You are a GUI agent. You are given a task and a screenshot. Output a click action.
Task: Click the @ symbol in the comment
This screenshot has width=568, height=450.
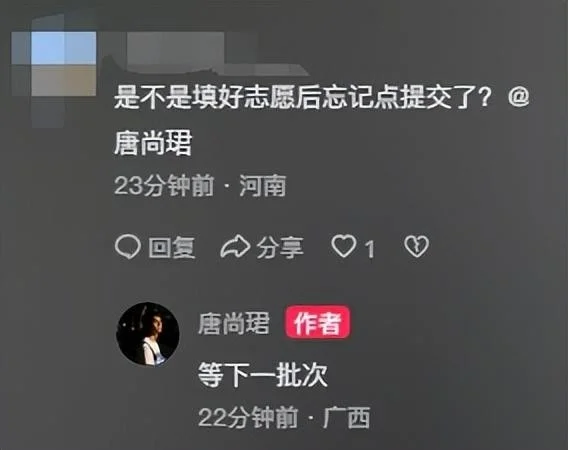[x=519, y=97]
